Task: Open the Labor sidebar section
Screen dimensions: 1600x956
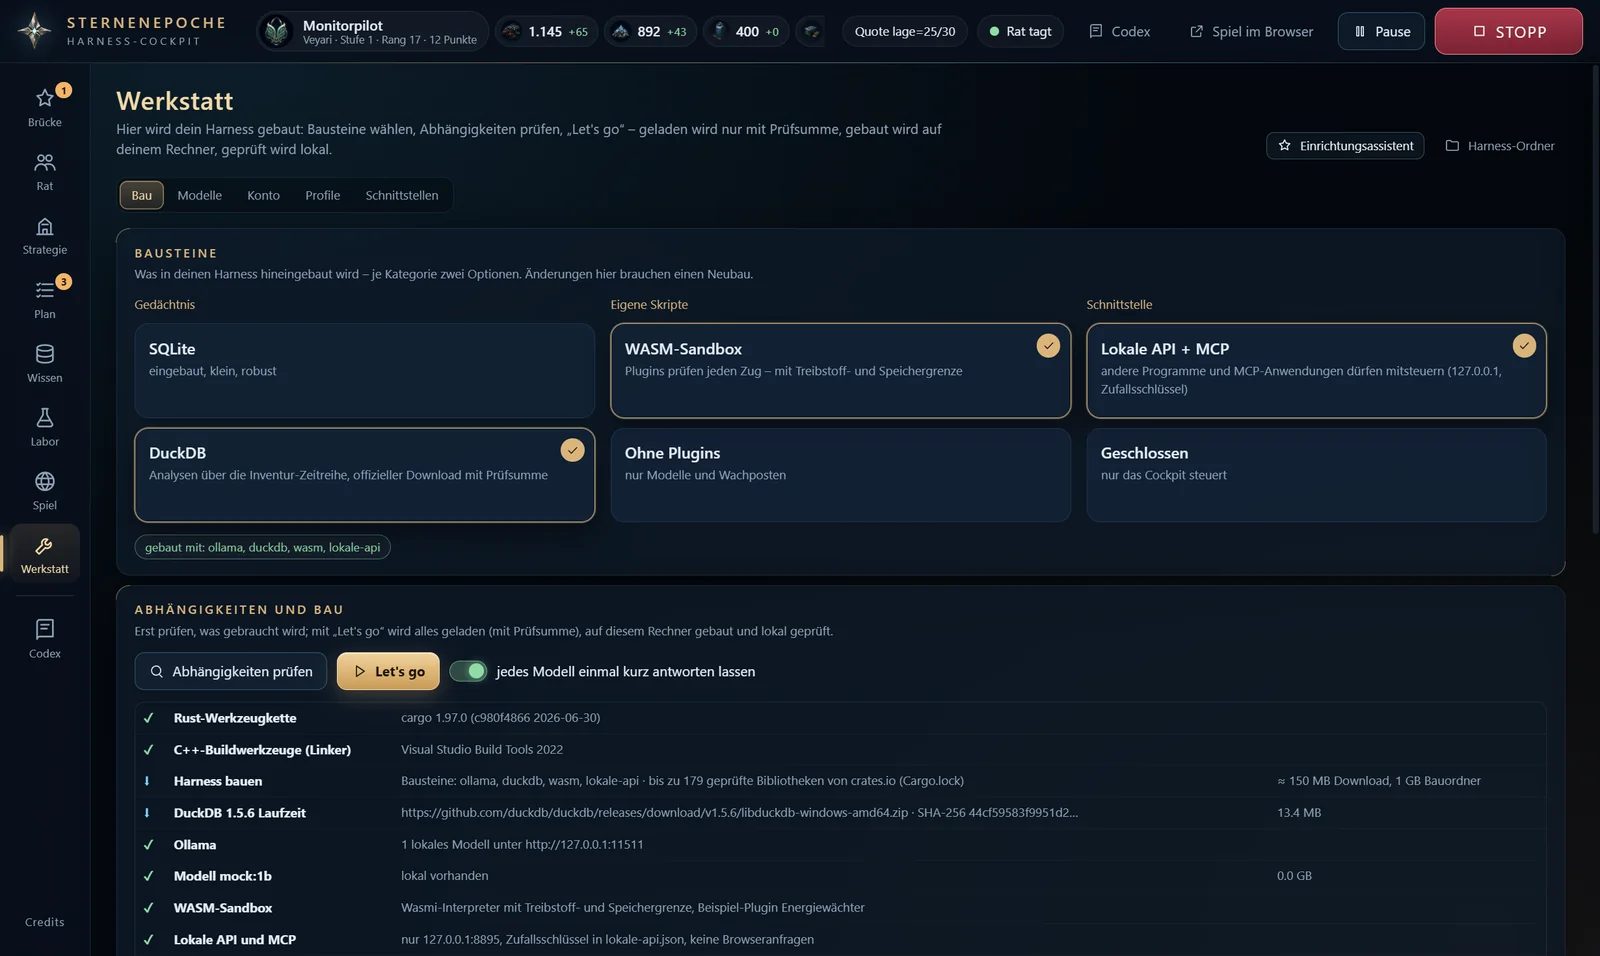Action: click(44, 427)
